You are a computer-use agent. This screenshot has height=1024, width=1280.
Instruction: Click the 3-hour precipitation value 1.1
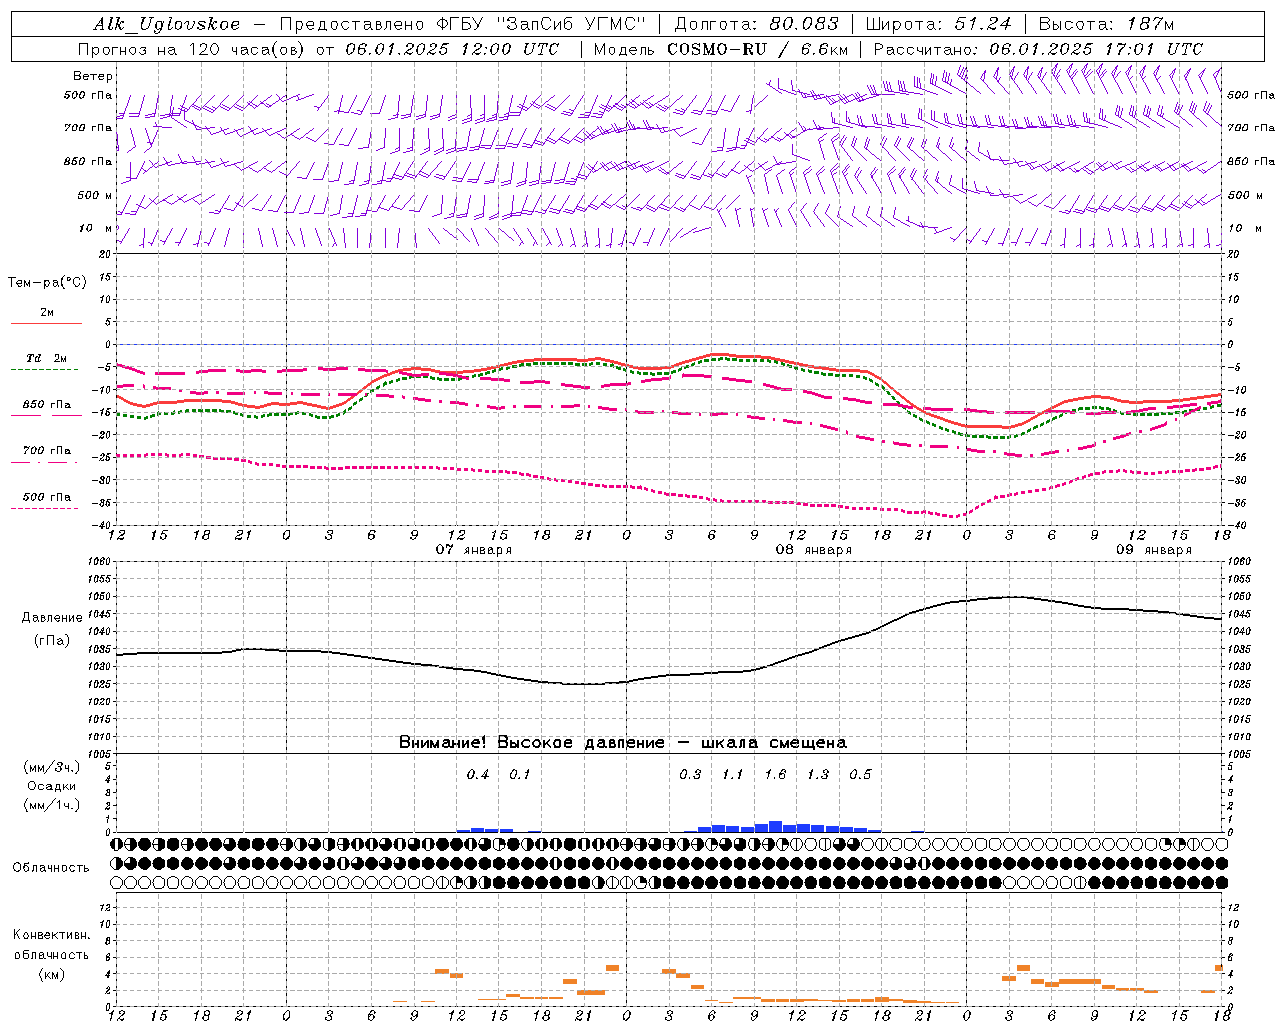coord(733,774)
